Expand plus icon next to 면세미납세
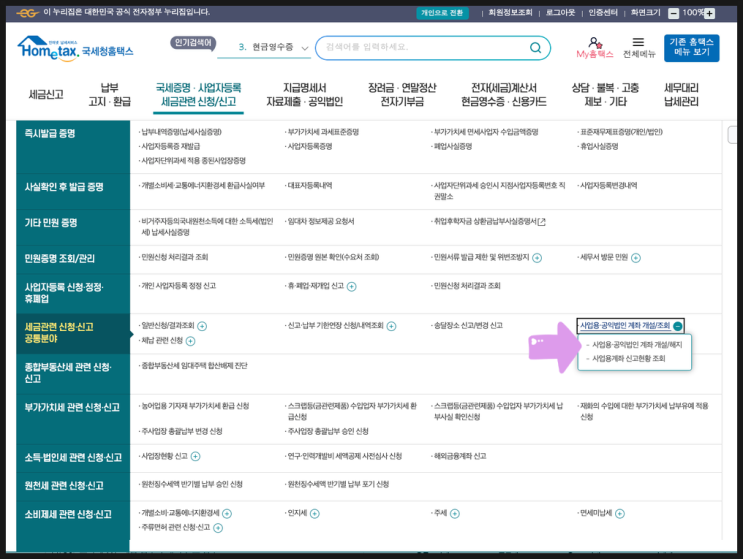This screenshot has width=743, height=559. click(620, 514)
